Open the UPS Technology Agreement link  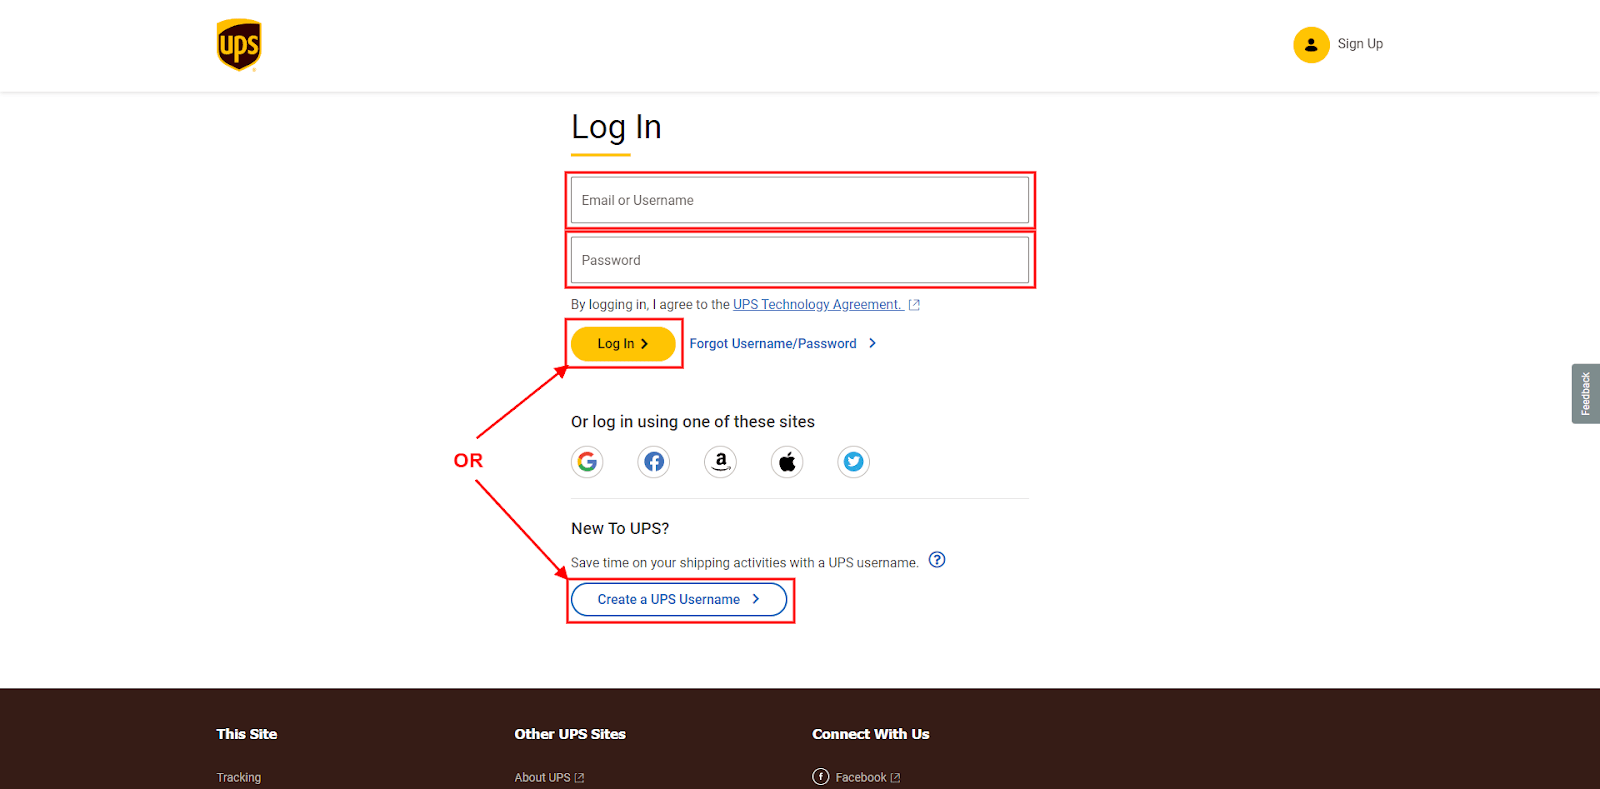pos(818,304)
